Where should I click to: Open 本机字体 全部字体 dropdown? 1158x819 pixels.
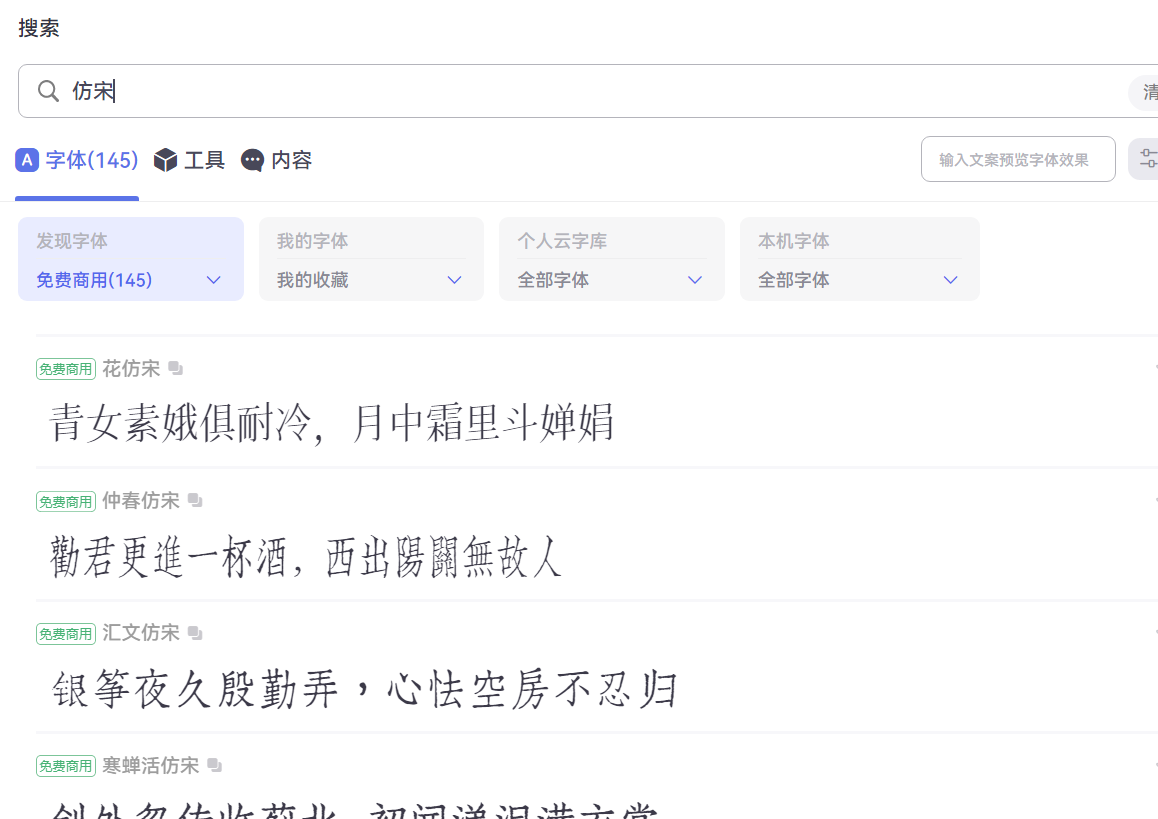(950, 280)
